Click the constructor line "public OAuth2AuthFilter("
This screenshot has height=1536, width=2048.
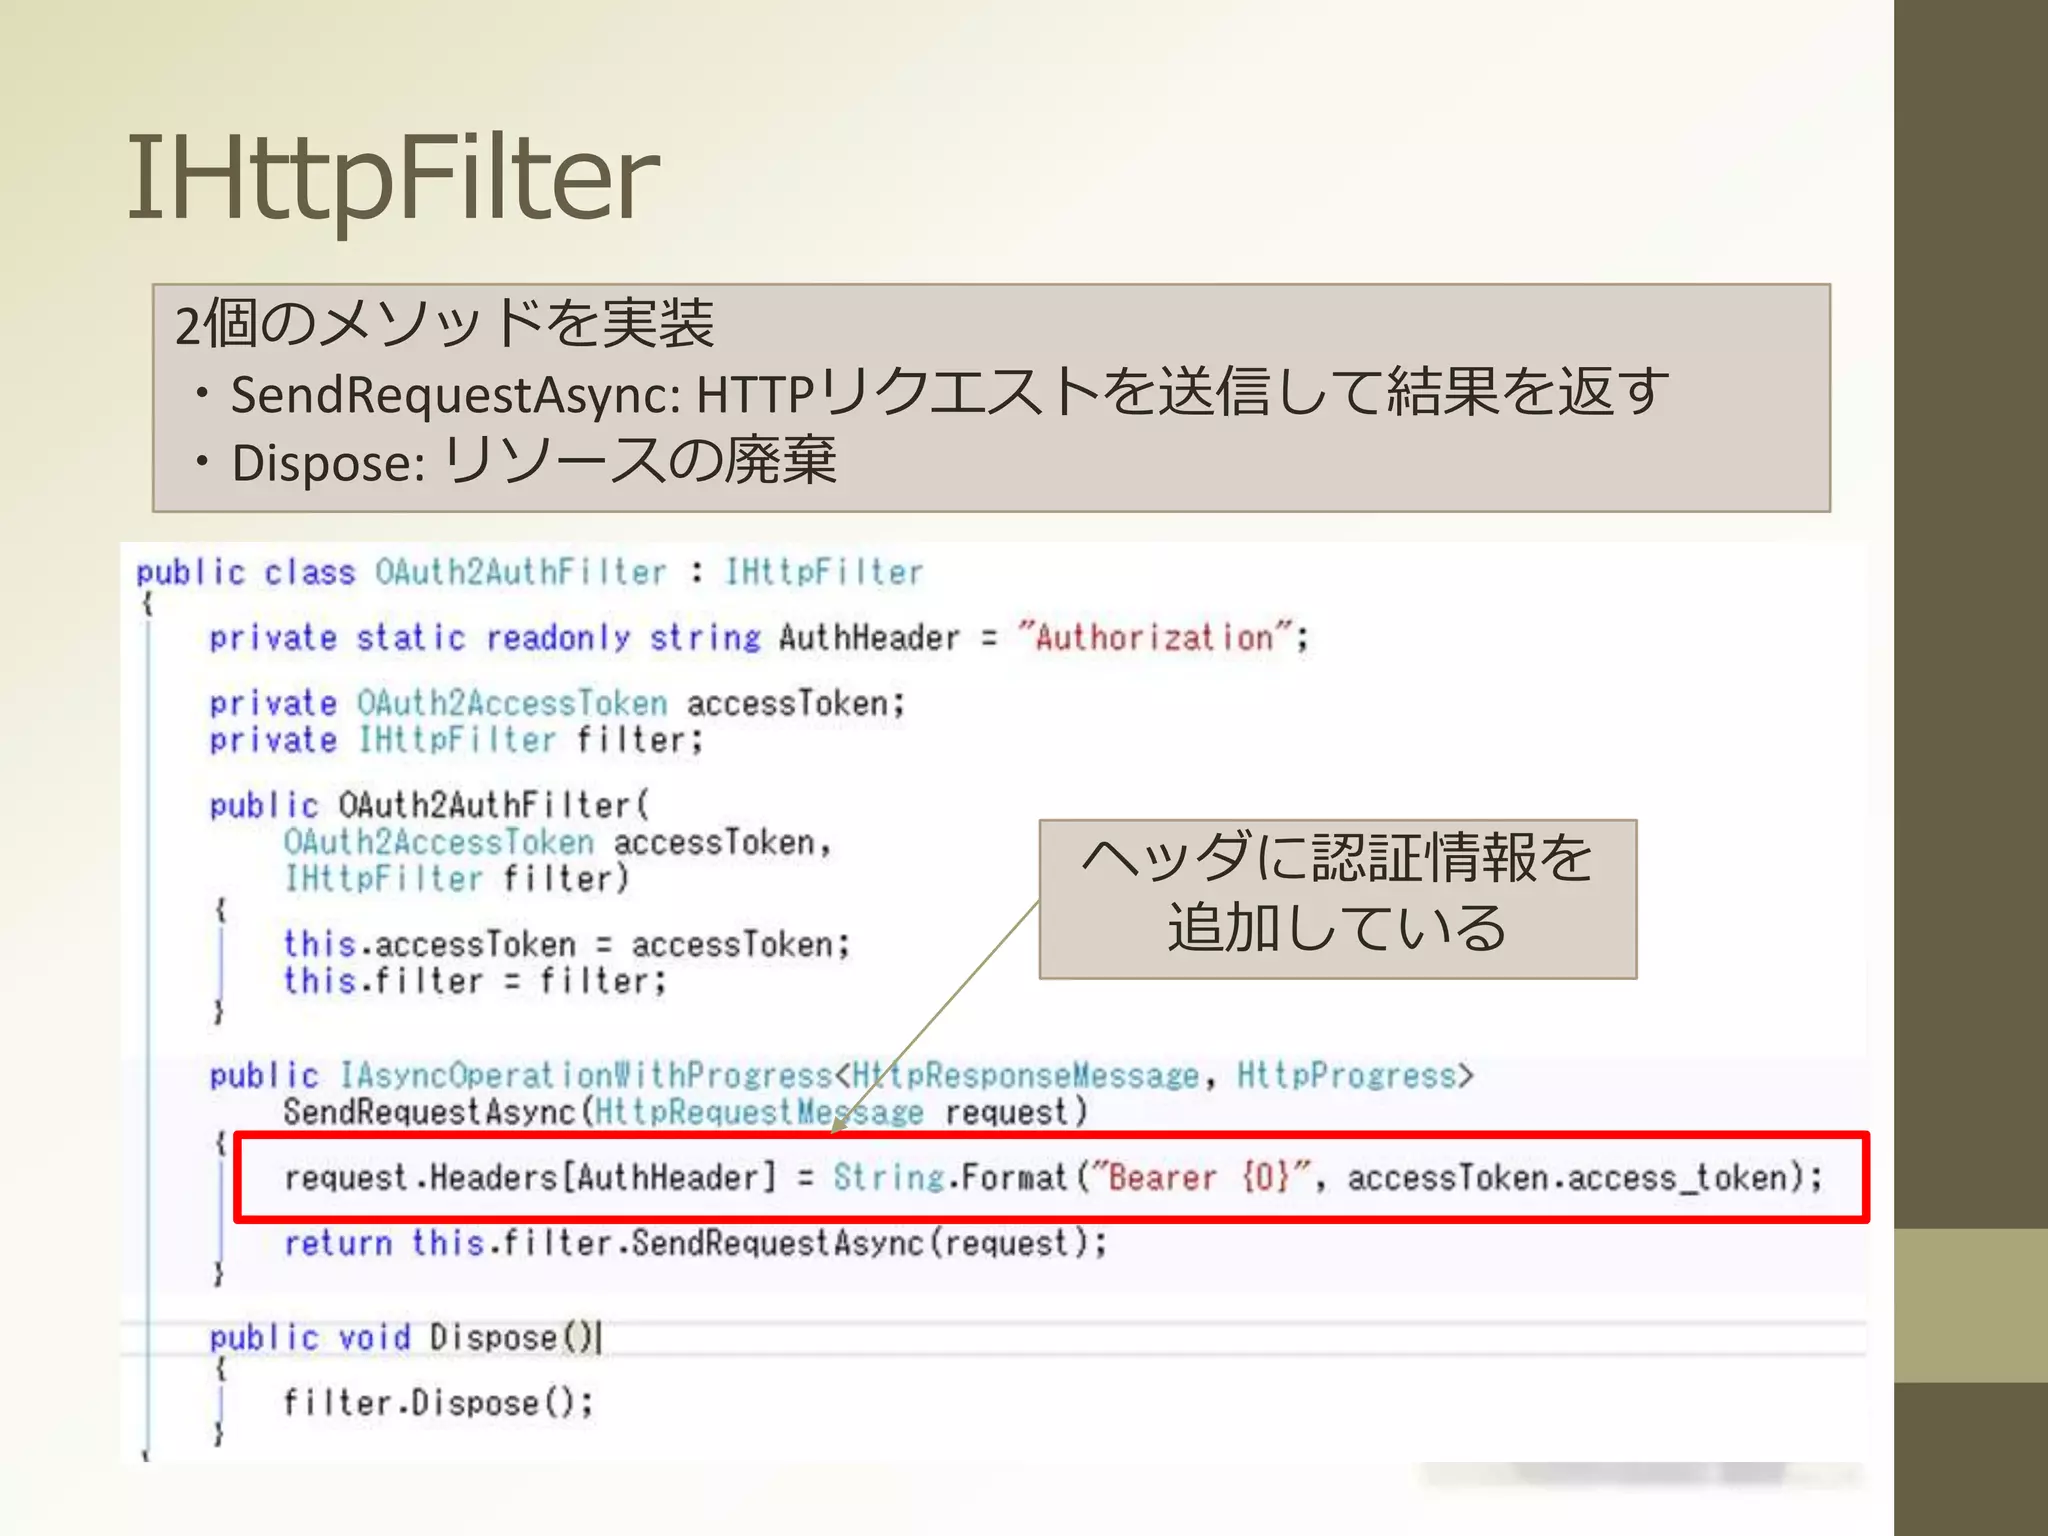[430, 805]
